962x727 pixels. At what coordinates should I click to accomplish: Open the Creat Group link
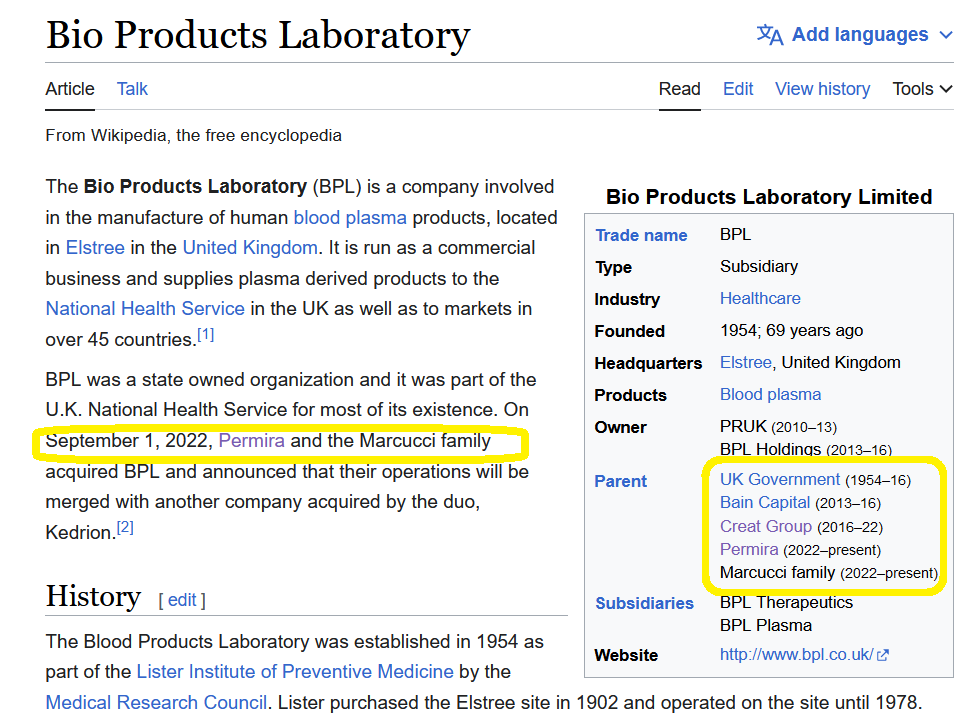pos(766,526)
